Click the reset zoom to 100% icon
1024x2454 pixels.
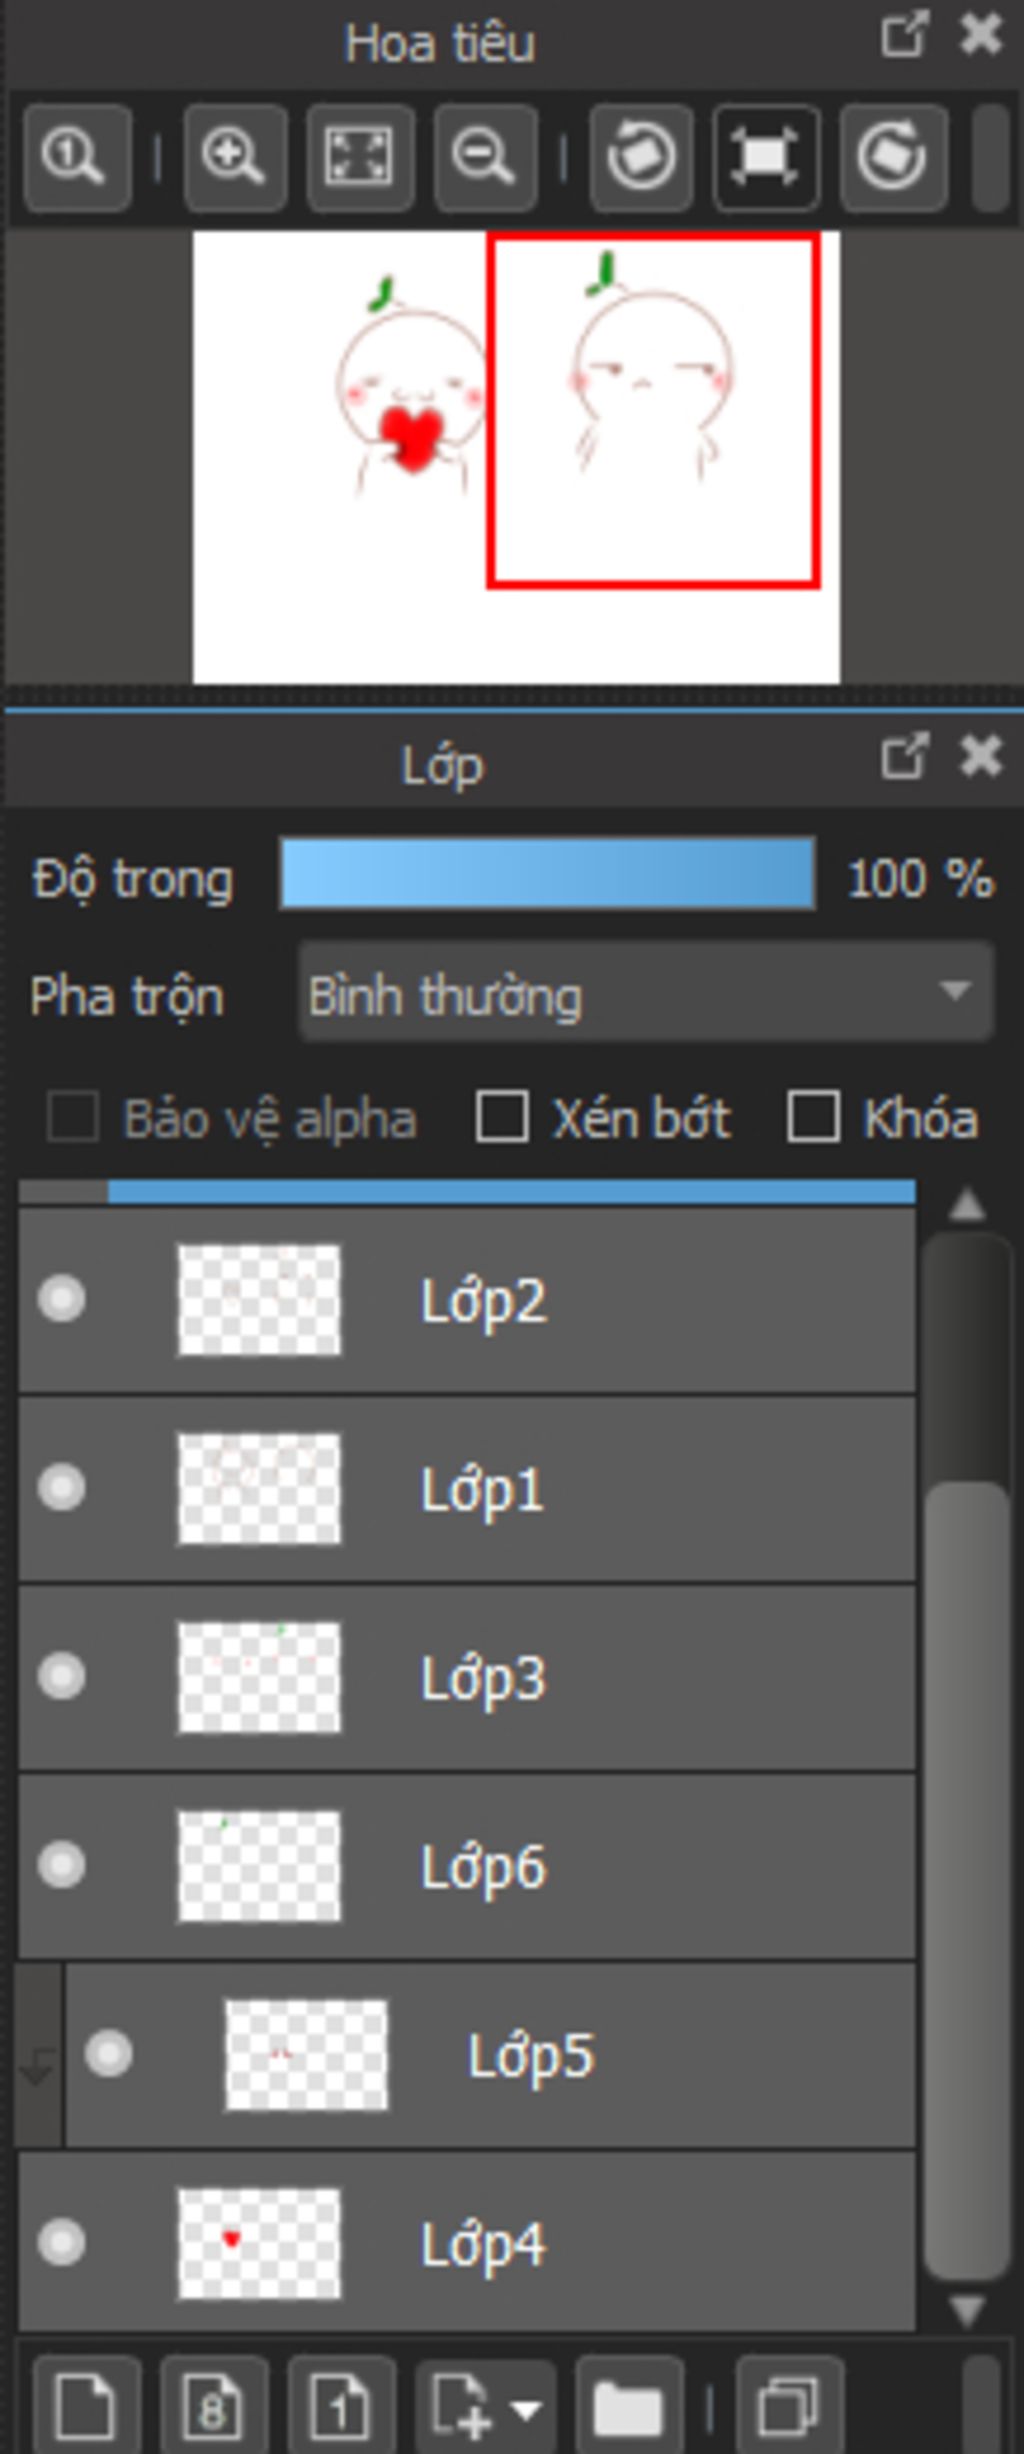pyautogui.click(x=76, y=157)
